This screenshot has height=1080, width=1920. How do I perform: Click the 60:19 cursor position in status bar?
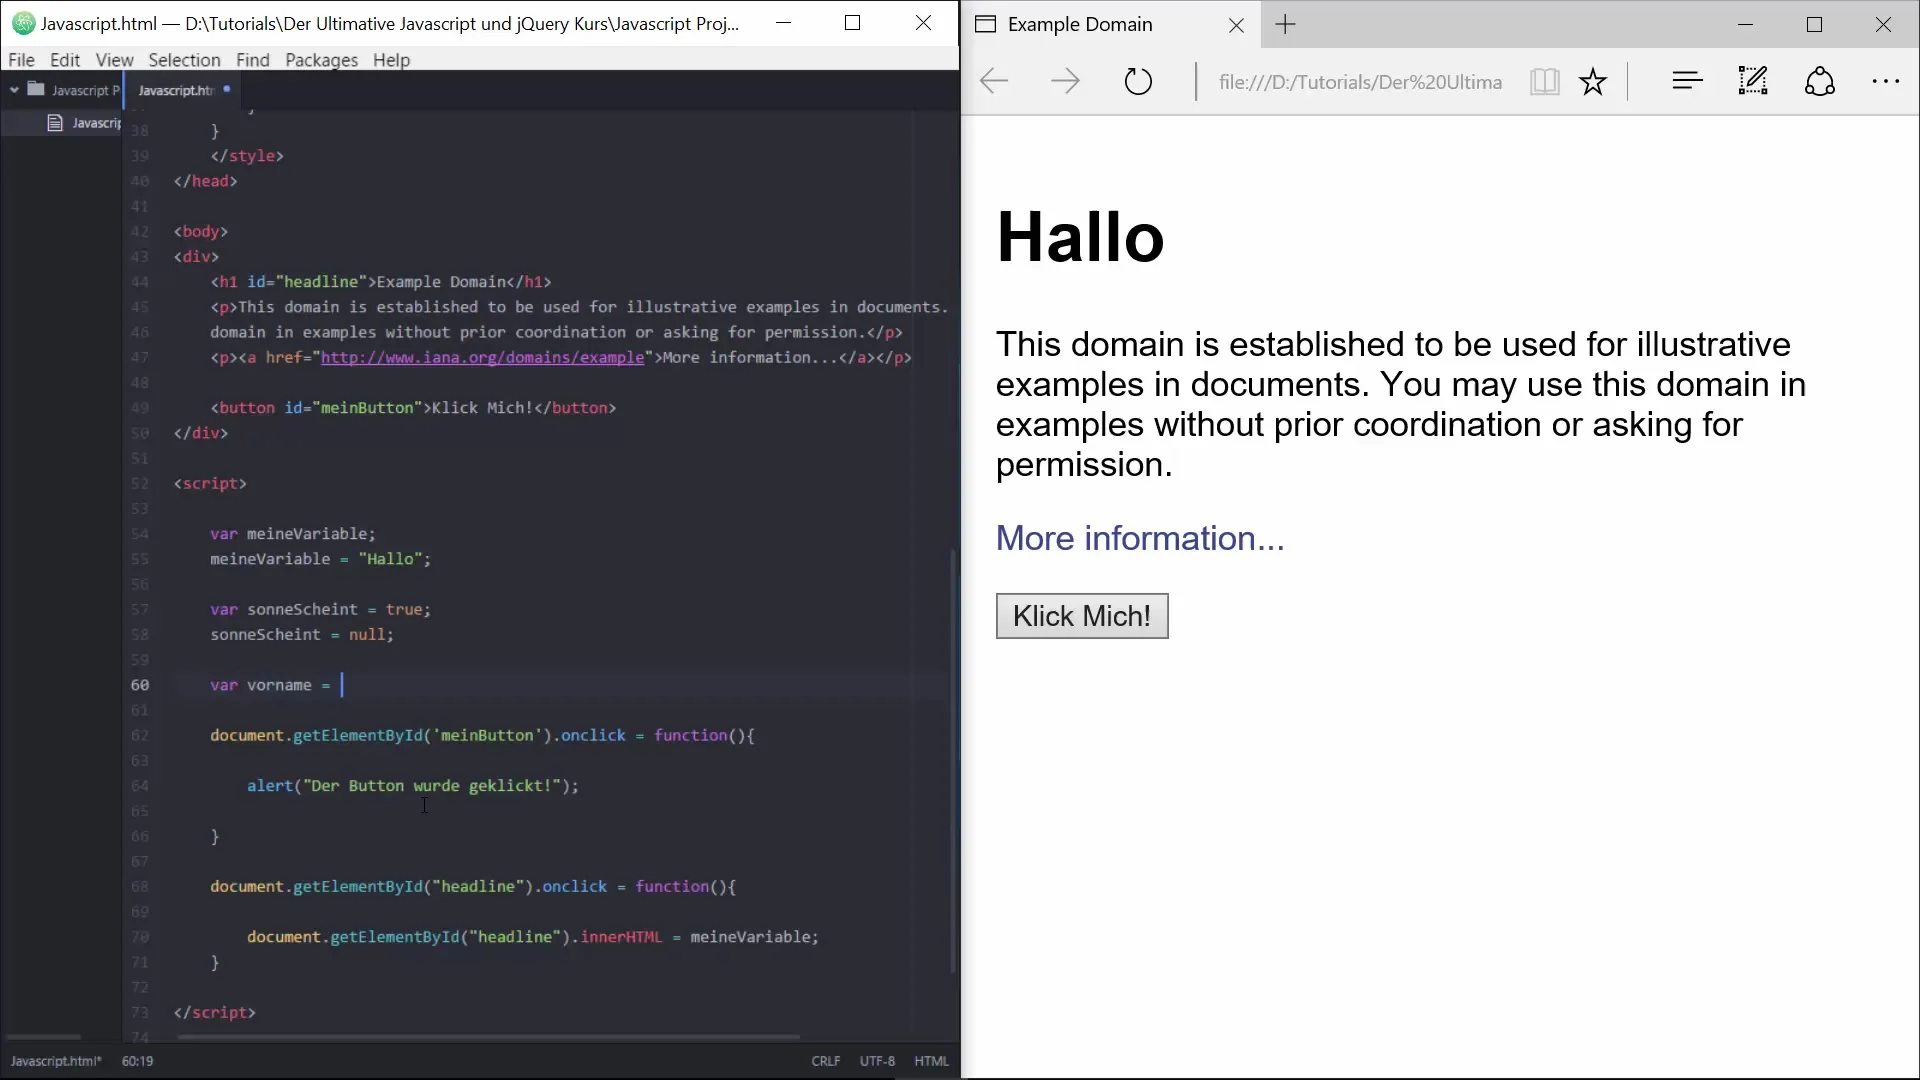point(137,1061)
